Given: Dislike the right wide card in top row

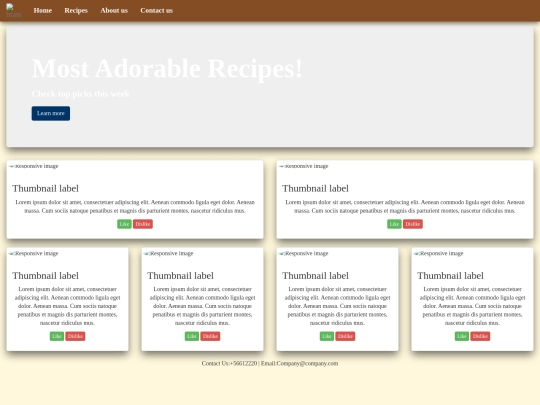Looking at the screenshot, I should [x=413, y=224].
